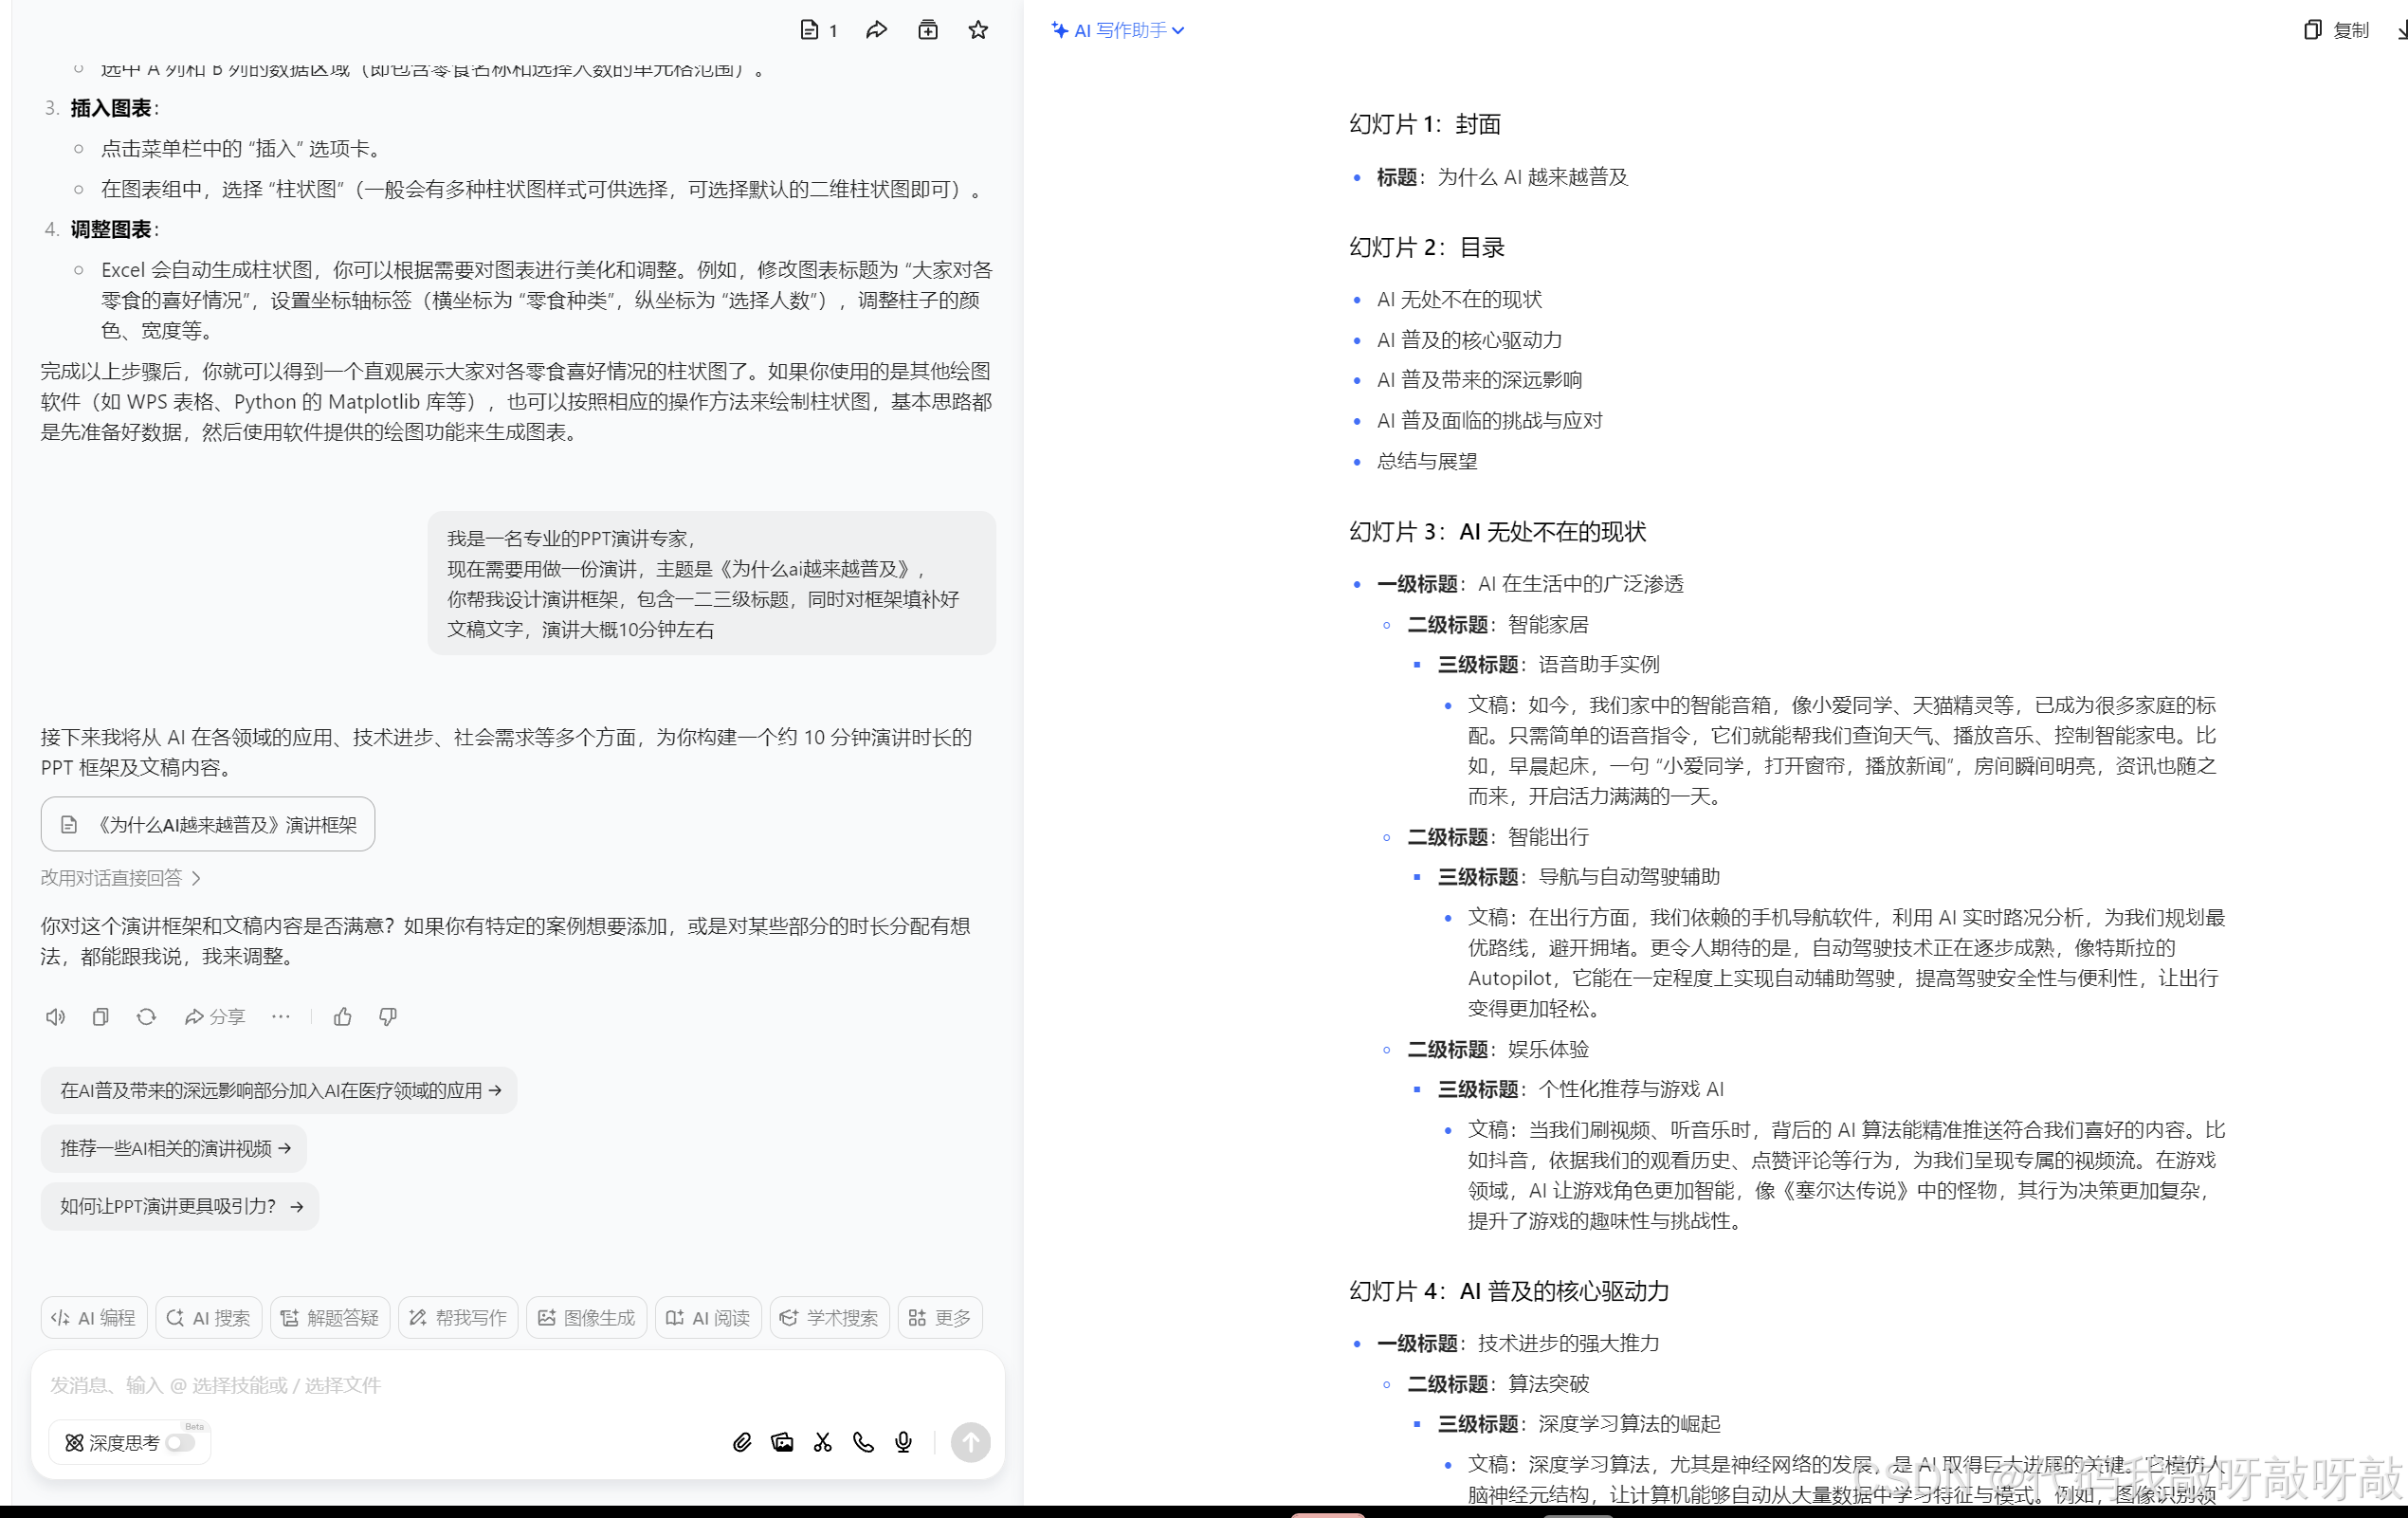Click the message input field
This screenshot has width=2408, height=1518.
(x=500, y=1385)
